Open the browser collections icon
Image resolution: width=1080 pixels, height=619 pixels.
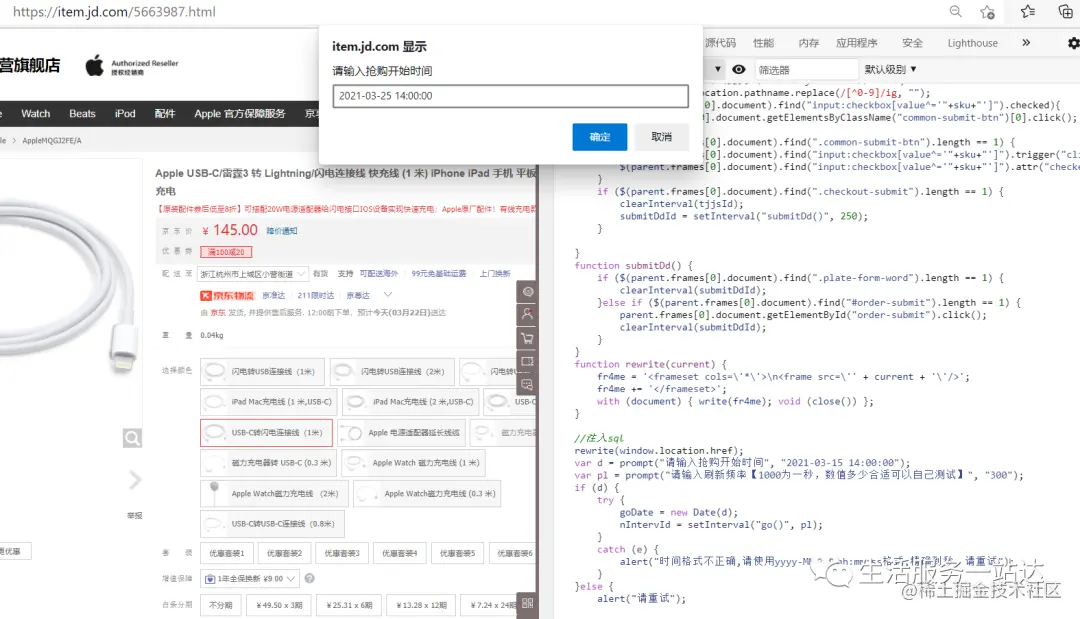(1065, 12)
